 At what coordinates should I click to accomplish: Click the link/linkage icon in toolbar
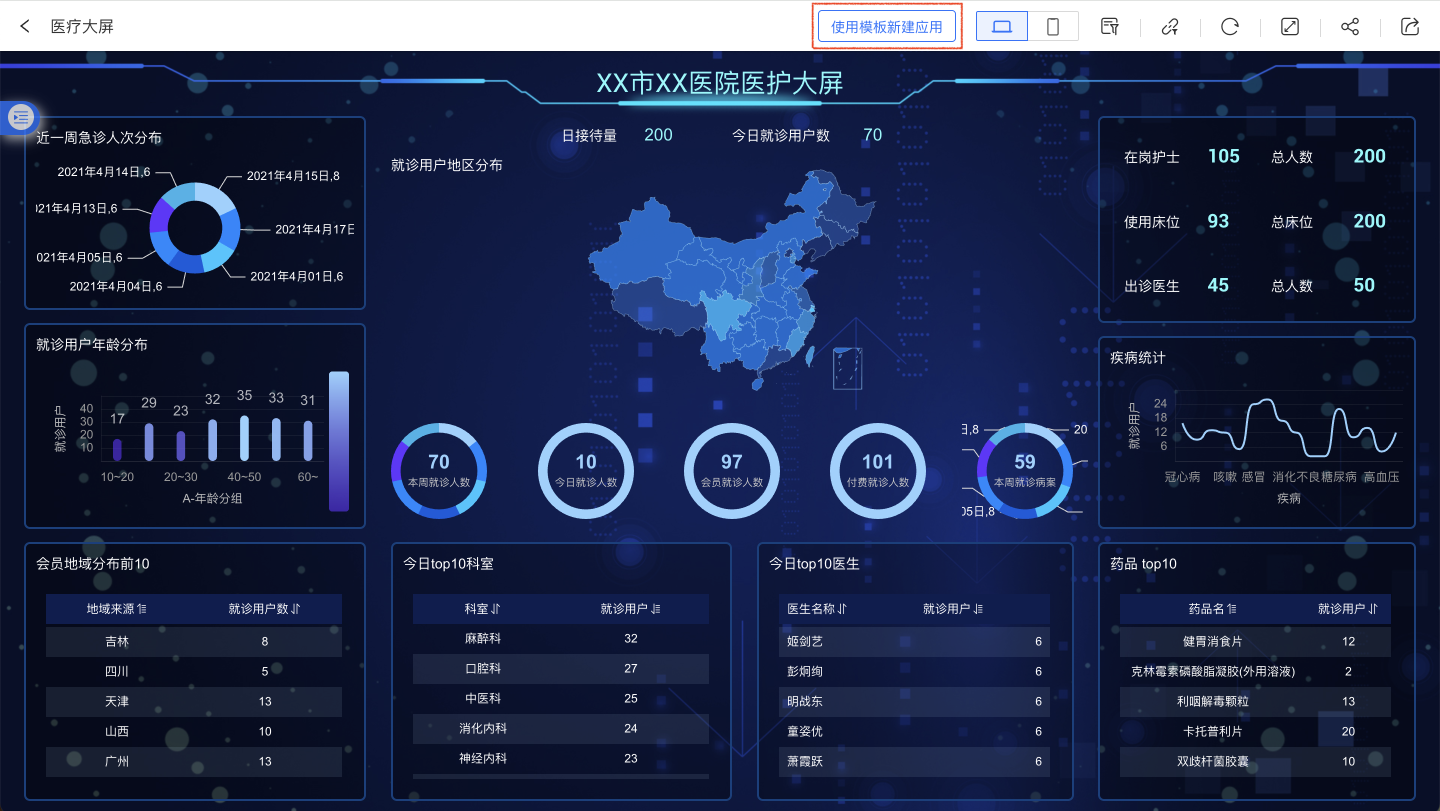1170,27
